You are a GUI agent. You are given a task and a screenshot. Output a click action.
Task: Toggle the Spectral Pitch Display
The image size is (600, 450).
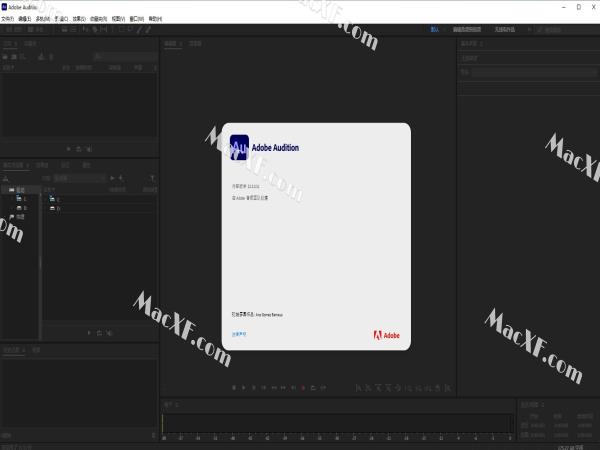pos(73,29)
